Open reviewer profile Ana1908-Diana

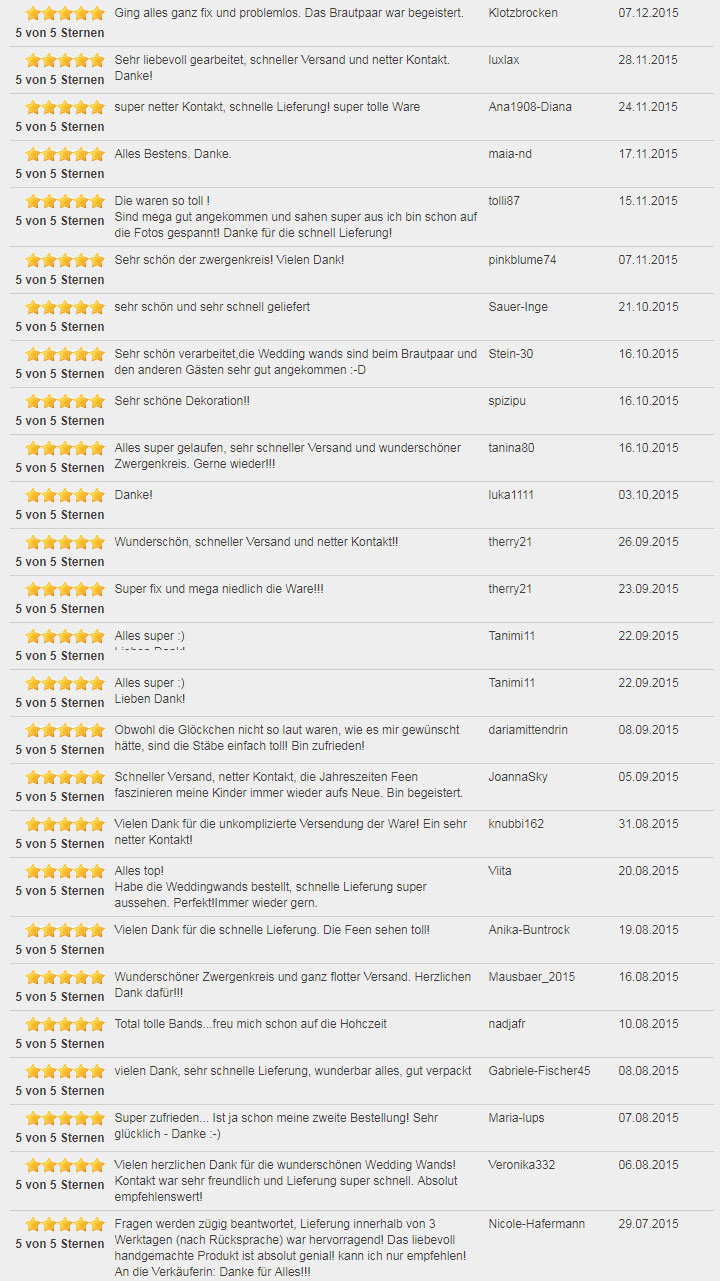(x=530, y=107)
